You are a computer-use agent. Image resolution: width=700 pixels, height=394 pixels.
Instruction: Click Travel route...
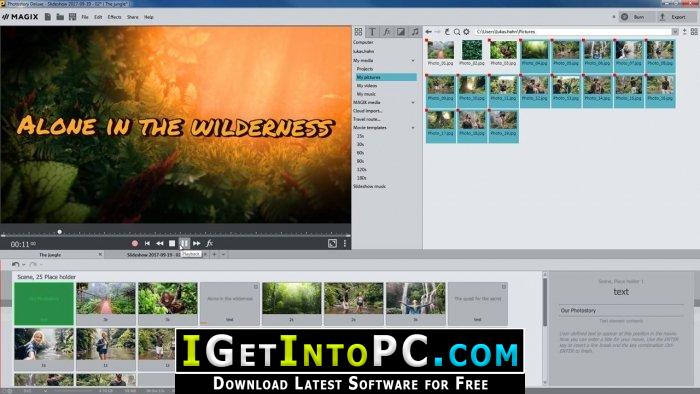[x=367, y=119]
